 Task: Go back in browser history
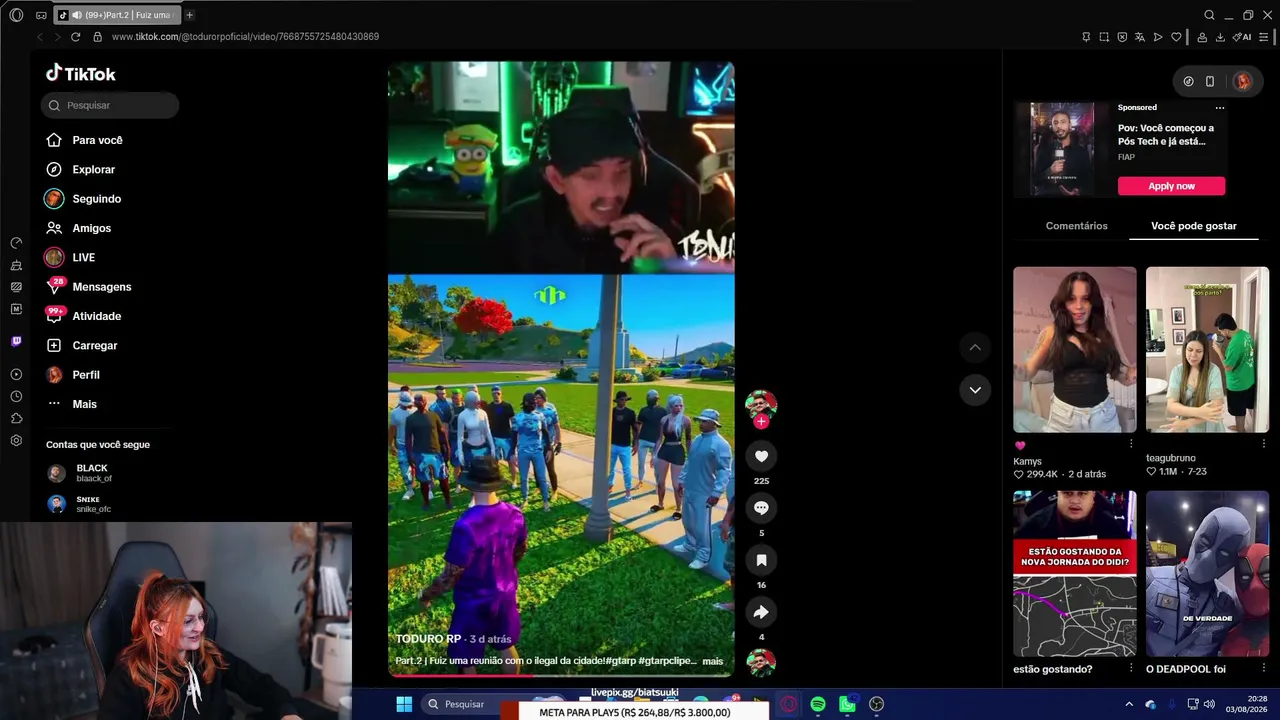point(40,37)
